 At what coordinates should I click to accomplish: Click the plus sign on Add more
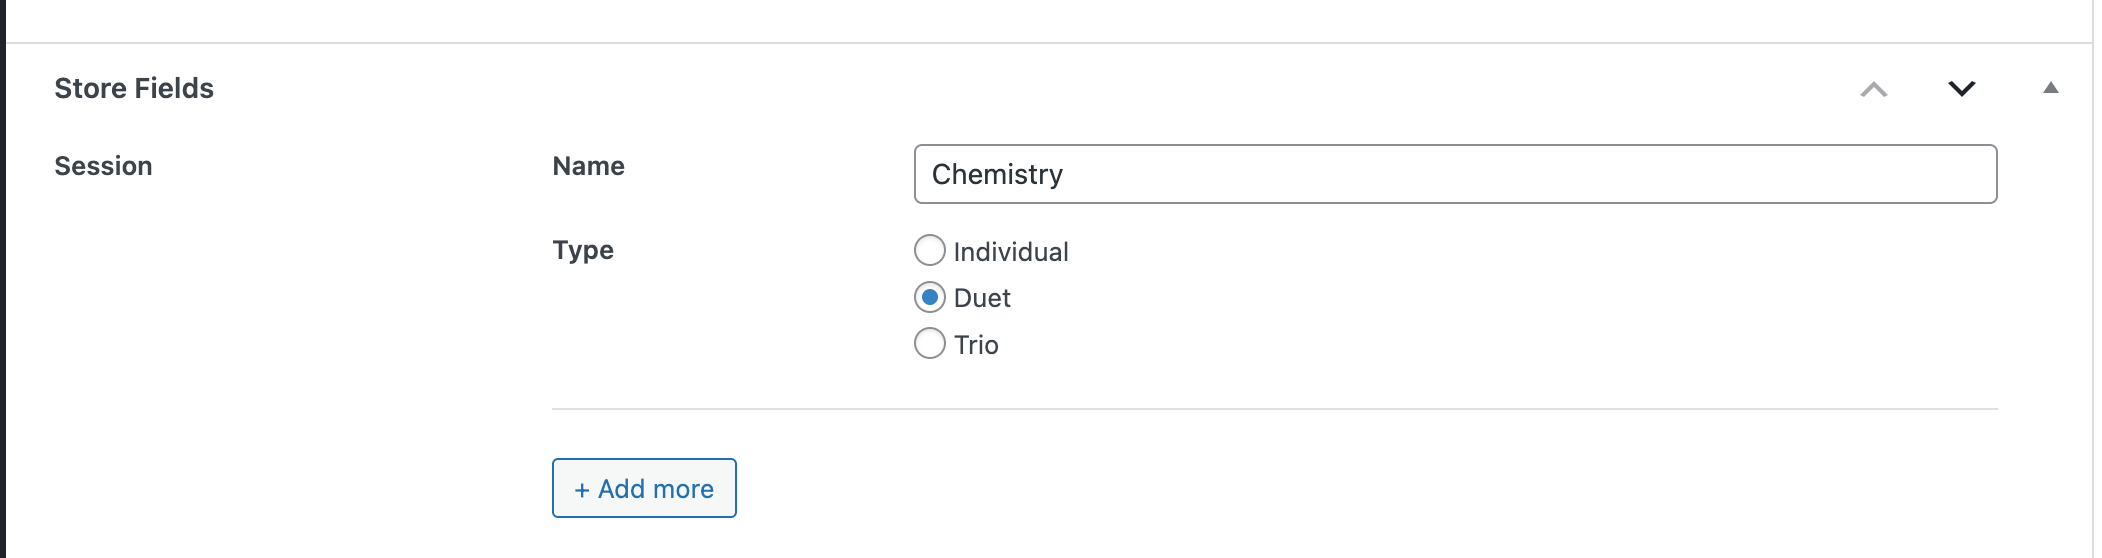click(x=582, y=490)
